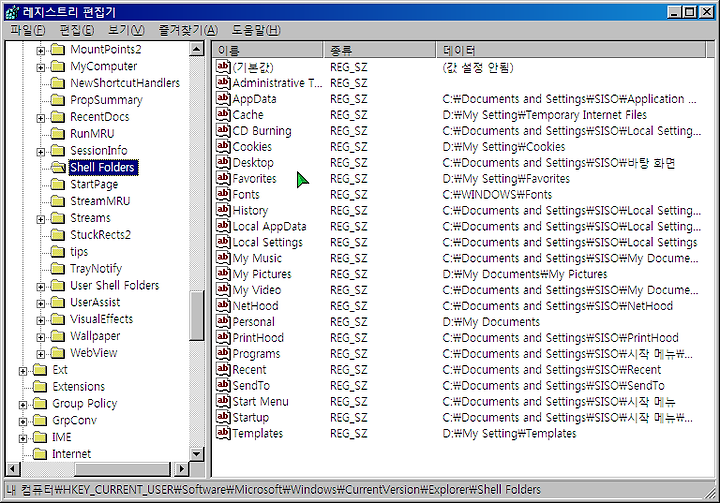The image size is (720, 503).
Task: Sort values by the 종류 column header
Action: [x=380, y=50]
